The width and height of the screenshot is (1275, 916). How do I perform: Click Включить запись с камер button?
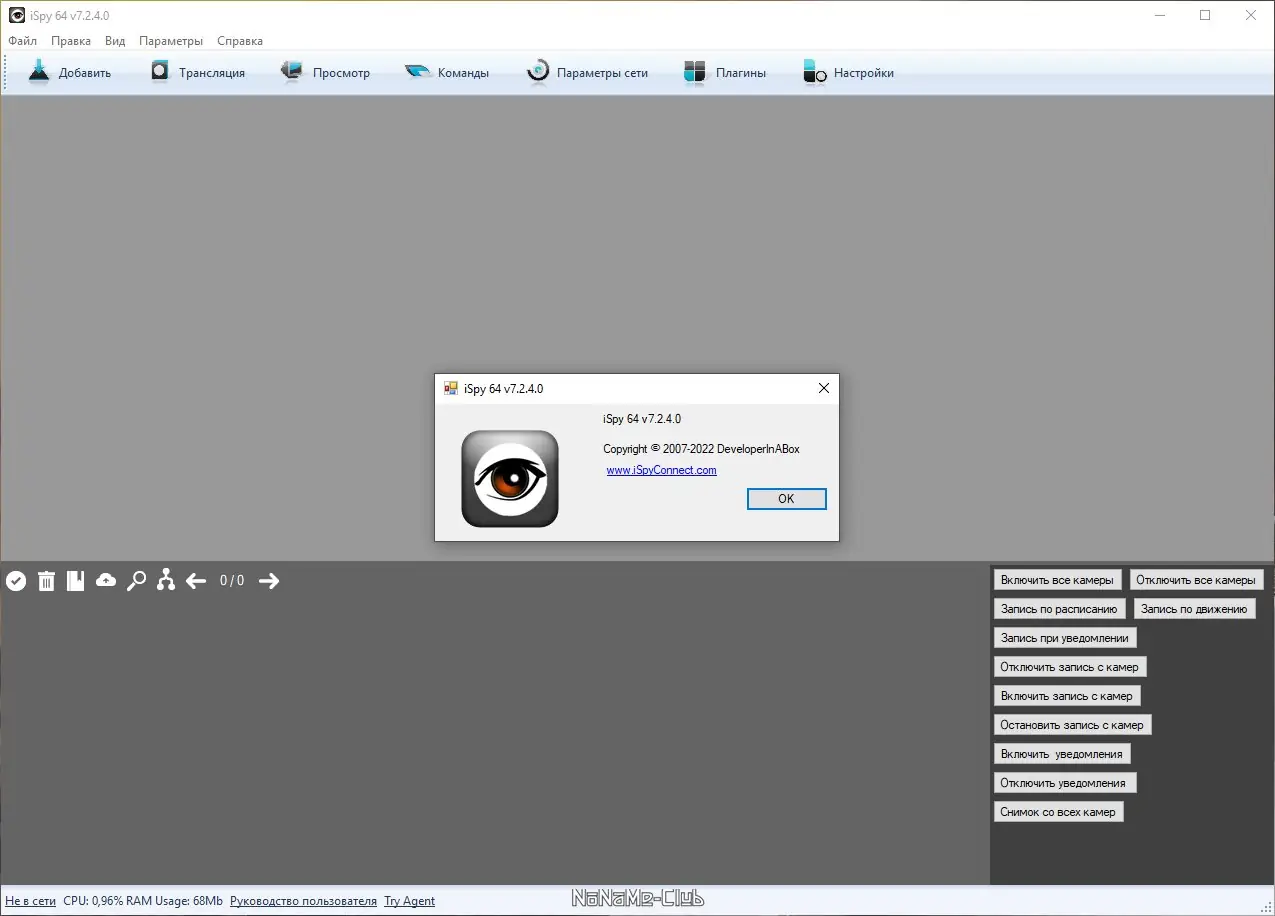[x=1067, y=696]
